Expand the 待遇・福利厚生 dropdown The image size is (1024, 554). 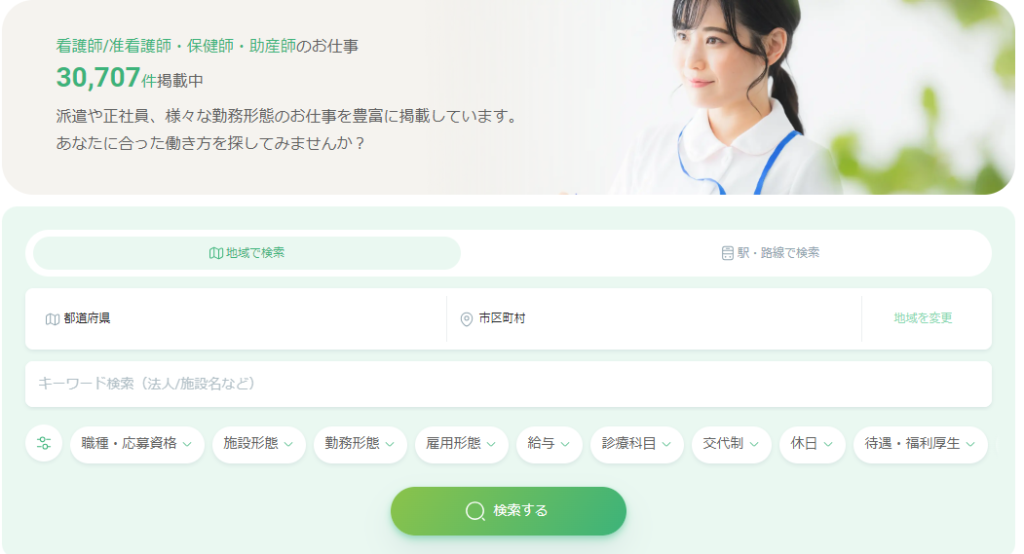point(920,444)
